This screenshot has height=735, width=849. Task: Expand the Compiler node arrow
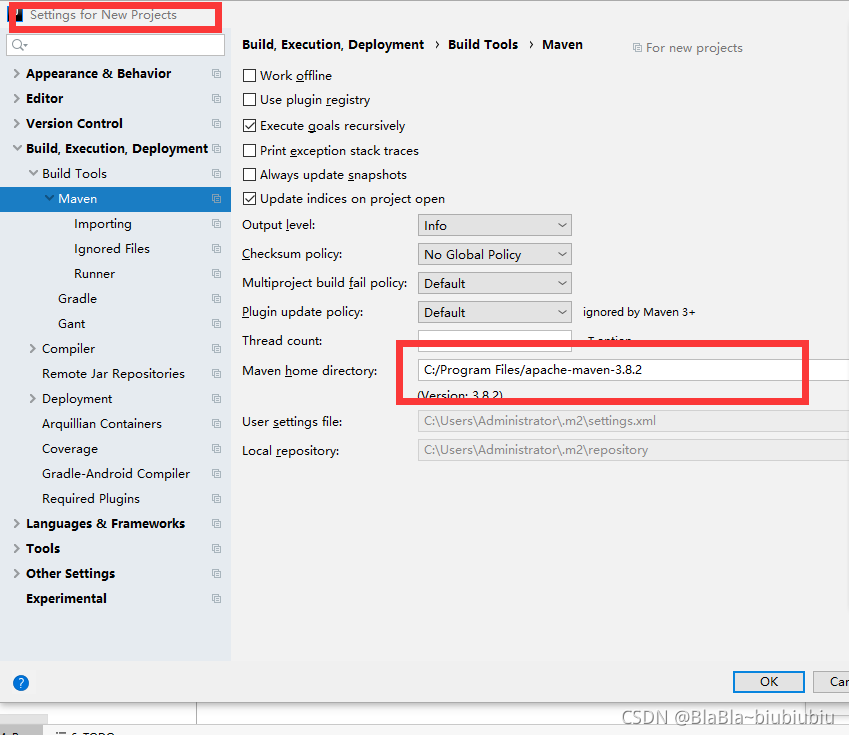[32, 349]
